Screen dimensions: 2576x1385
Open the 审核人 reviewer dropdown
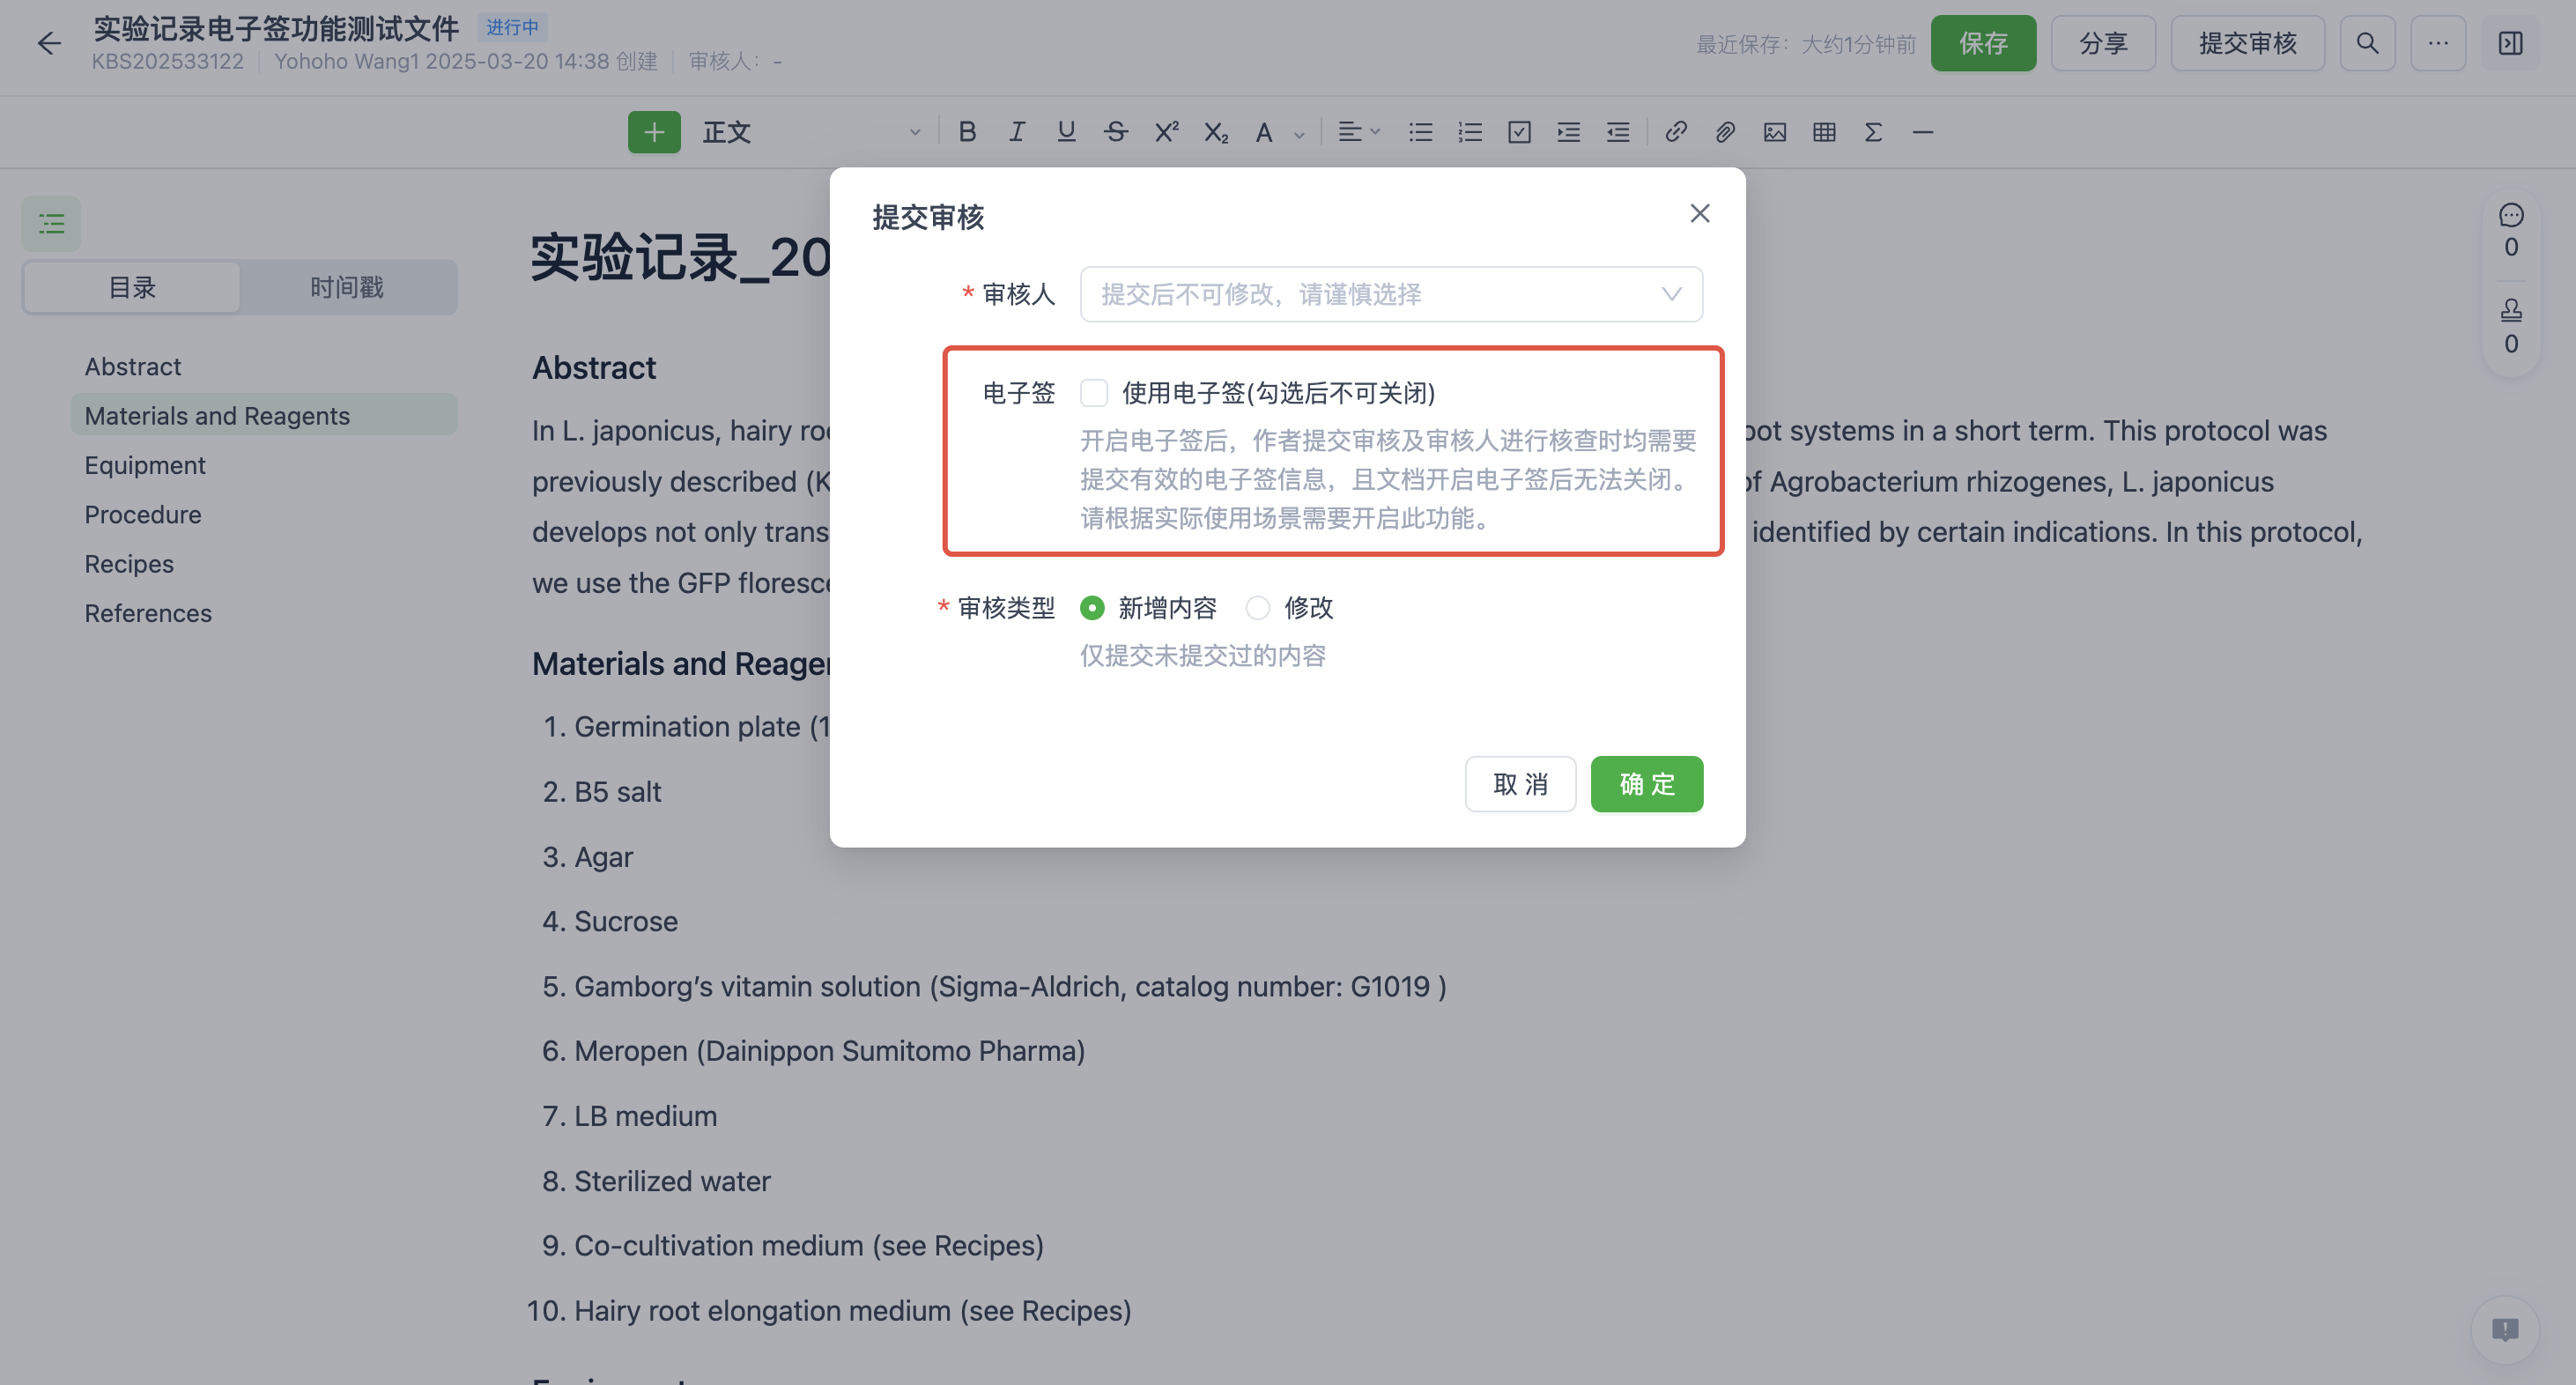point(1390,294)
